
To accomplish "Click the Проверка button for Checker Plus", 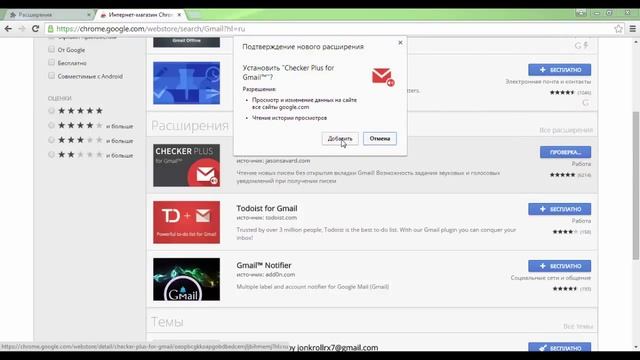I will tap(565, 152).
